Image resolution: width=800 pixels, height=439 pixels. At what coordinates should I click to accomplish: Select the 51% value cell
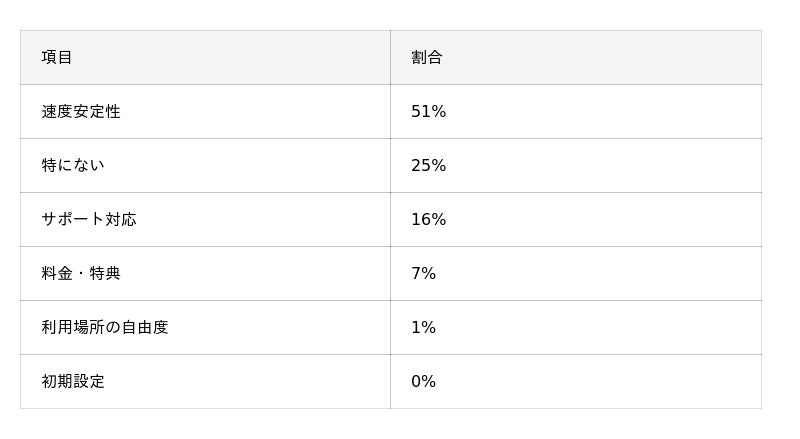(x=428, y=111)
